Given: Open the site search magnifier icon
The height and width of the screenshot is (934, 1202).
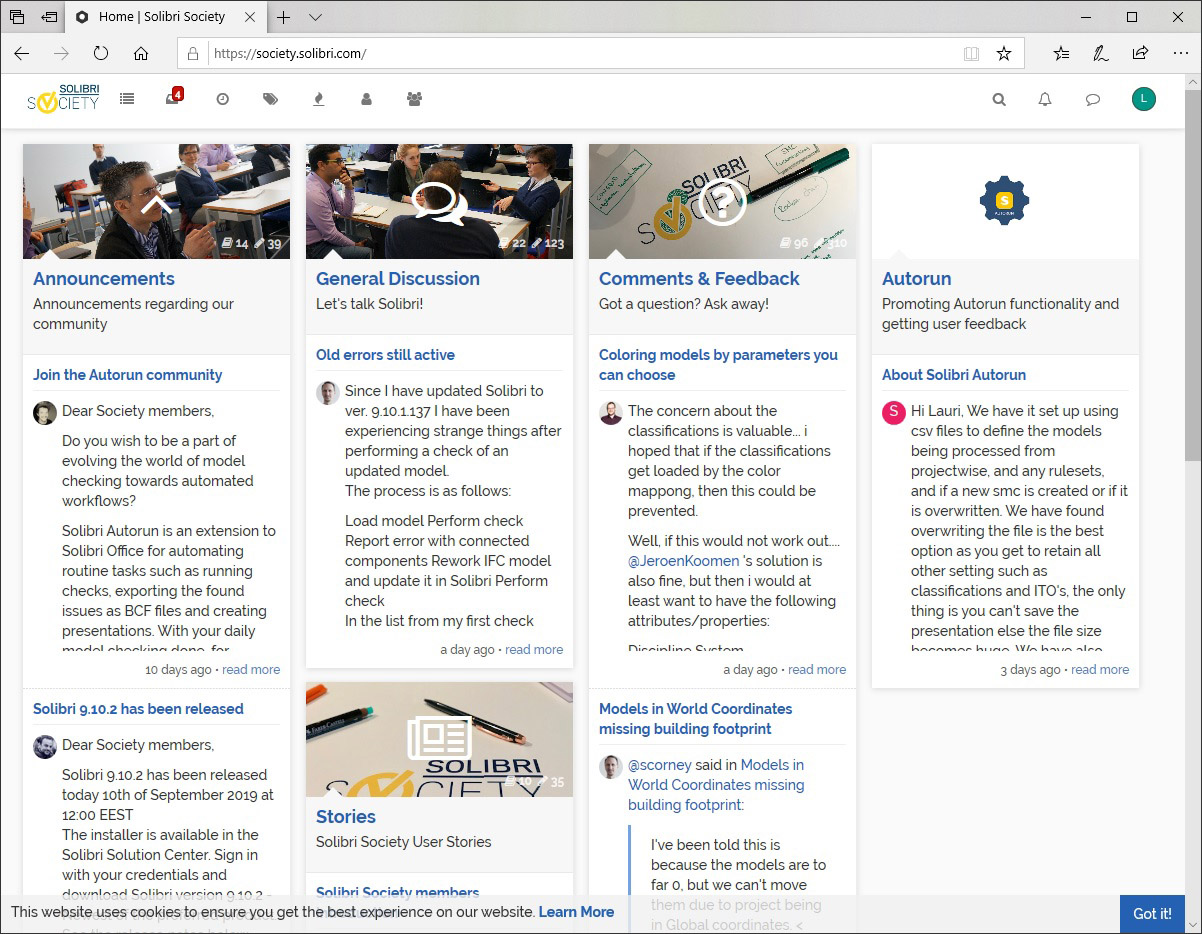Looking at the screenshot, I should (999, 99).
